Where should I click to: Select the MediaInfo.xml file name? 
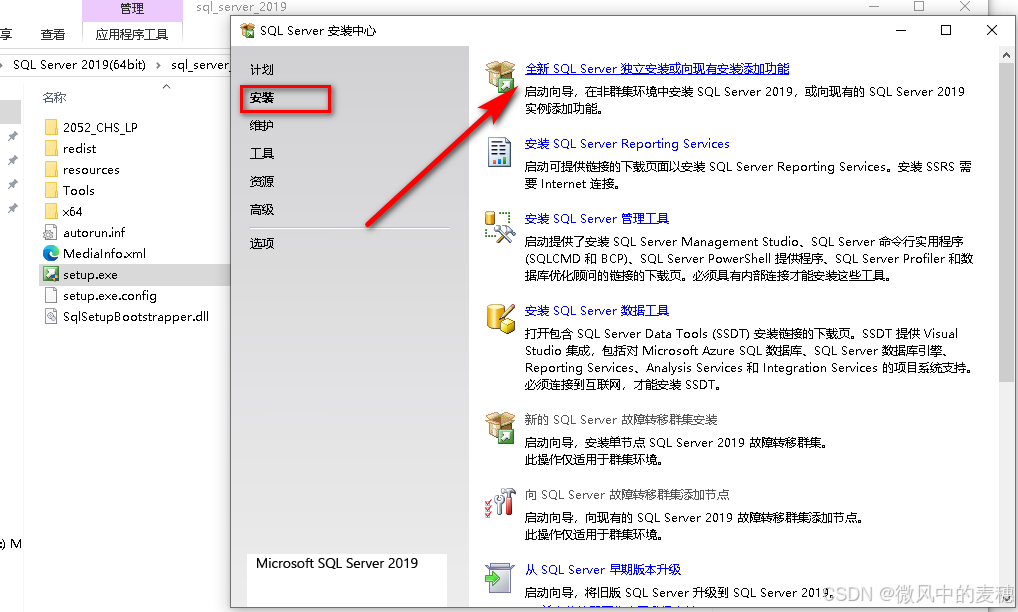(105, 254)
